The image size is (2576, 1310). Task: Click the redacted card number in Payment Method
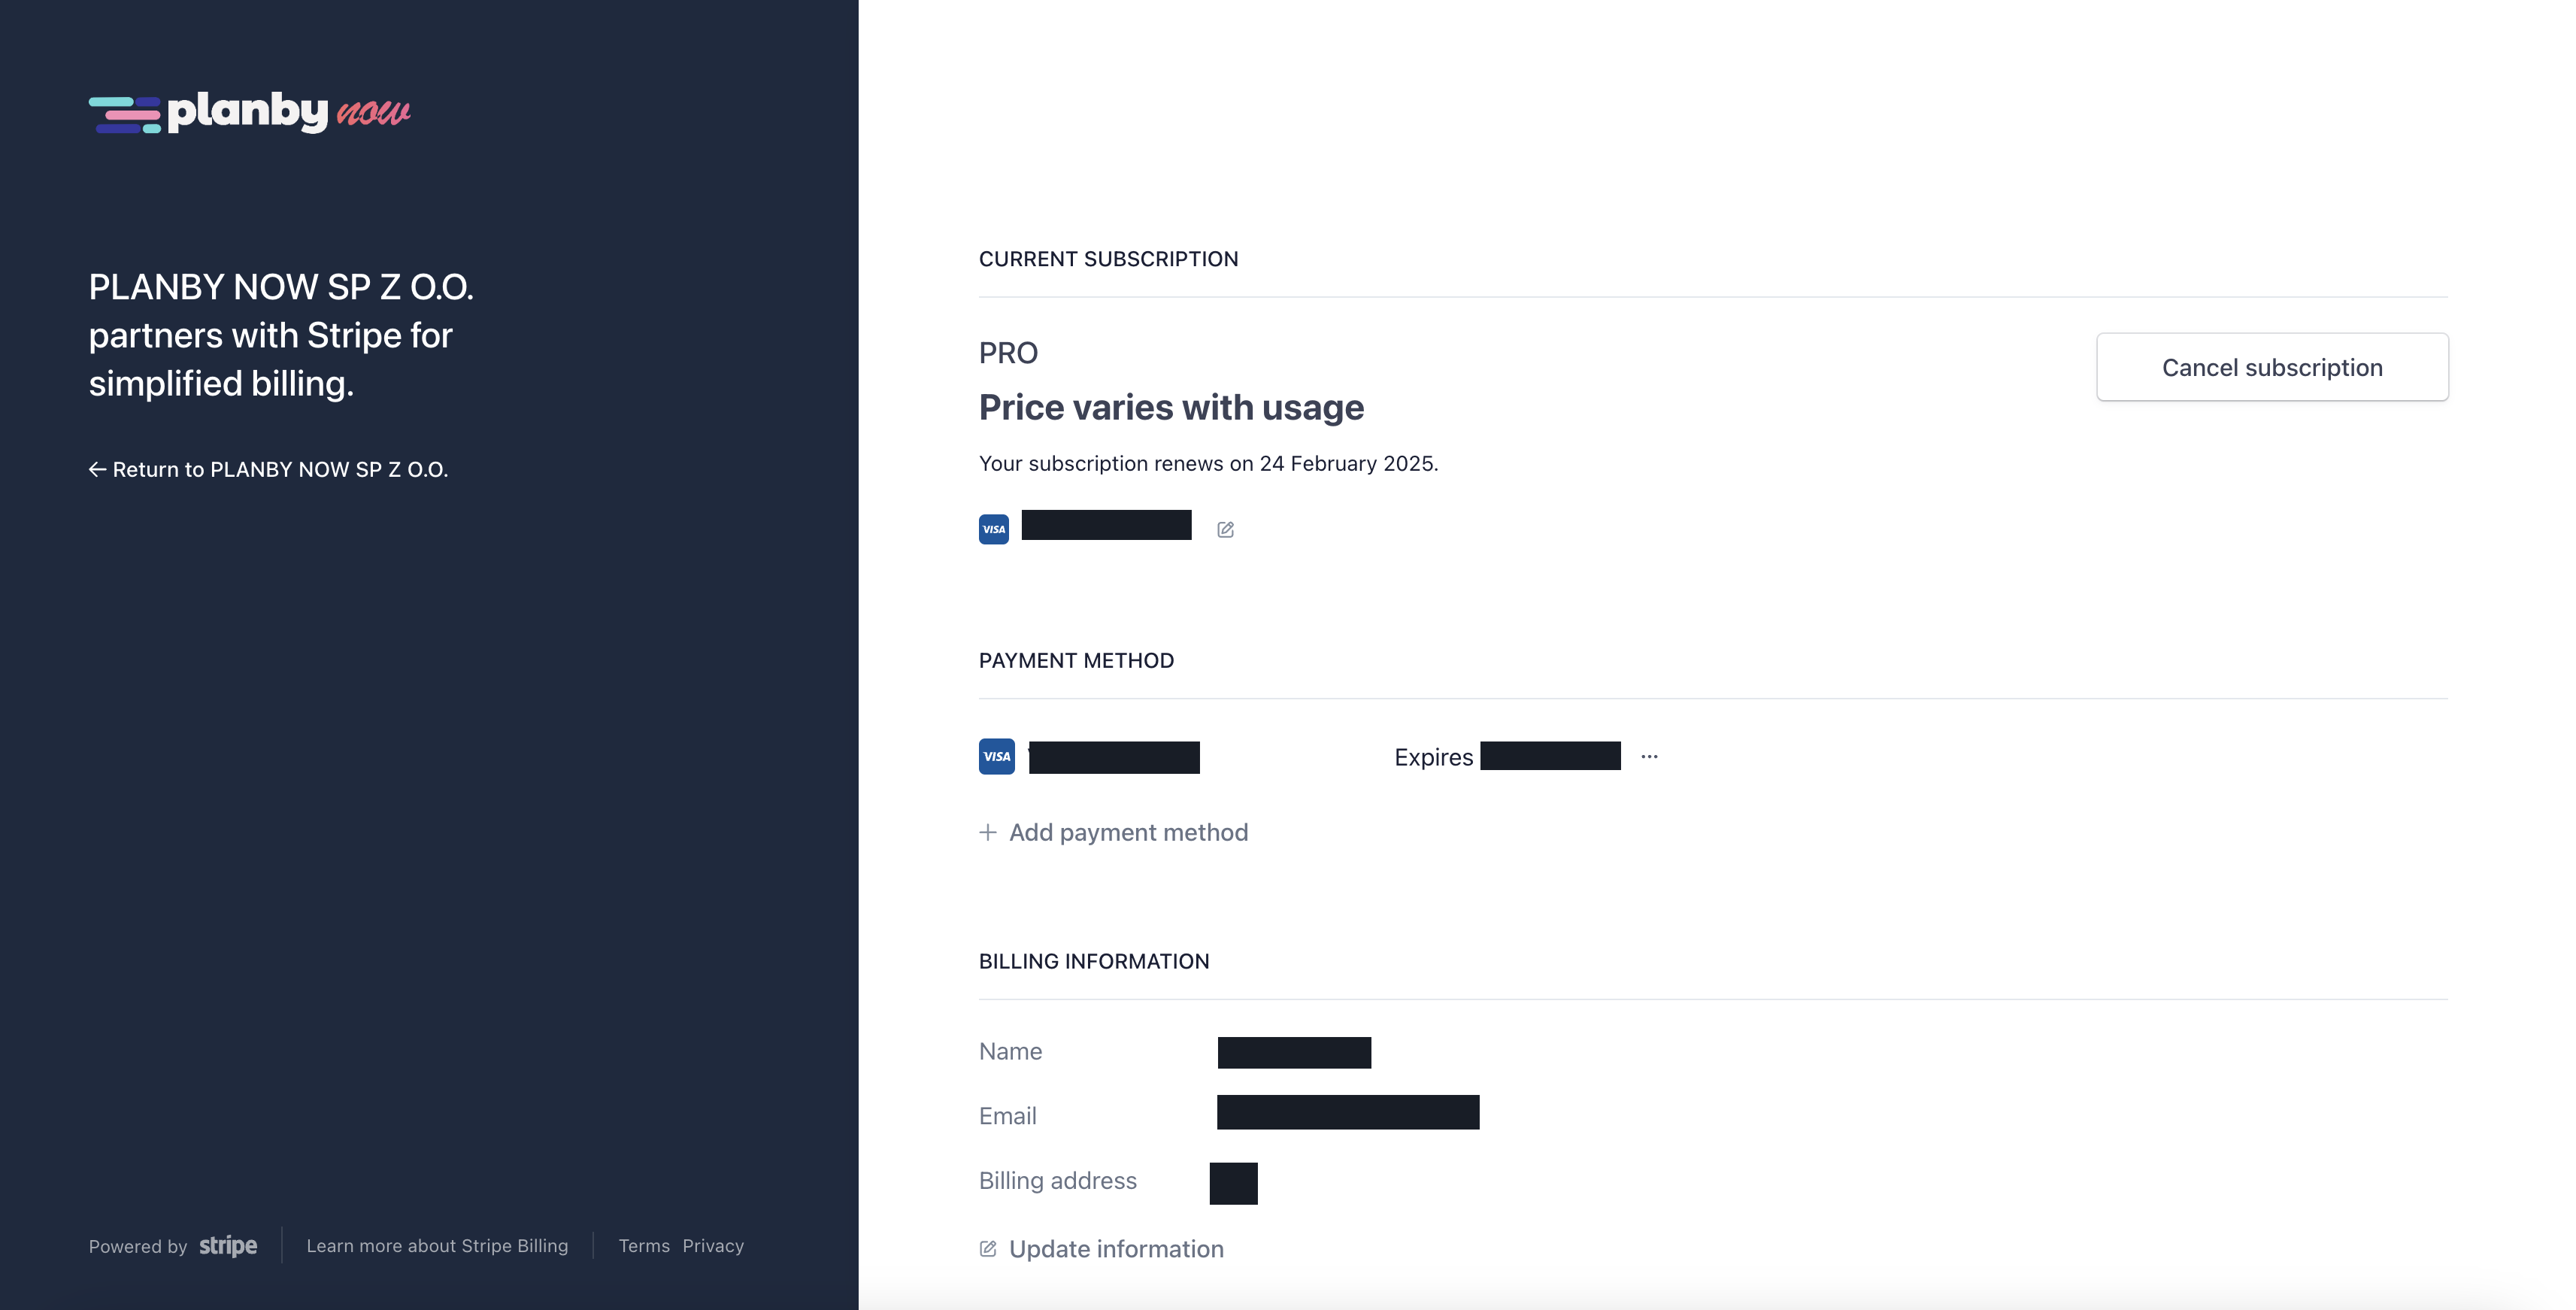1114,757
